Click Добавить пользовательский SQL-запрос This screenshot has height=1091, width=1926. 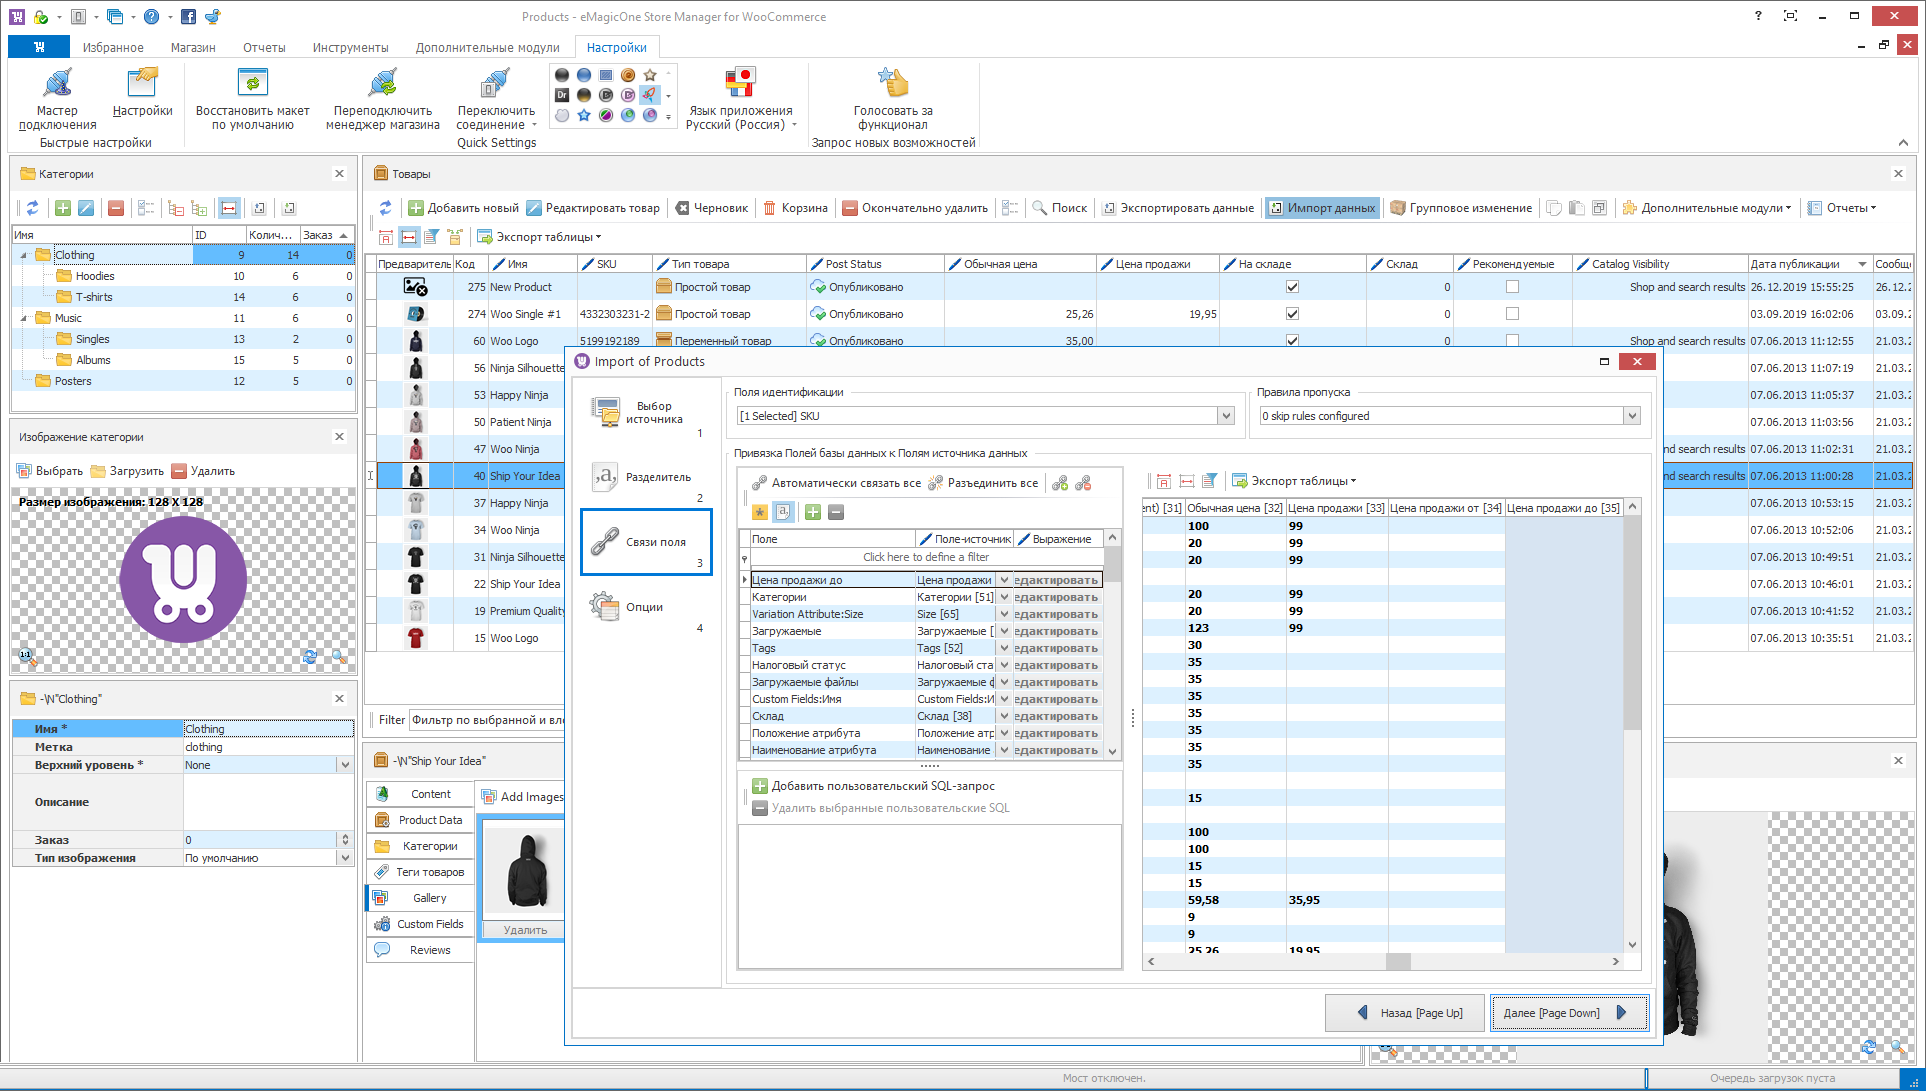coord(874,786)
